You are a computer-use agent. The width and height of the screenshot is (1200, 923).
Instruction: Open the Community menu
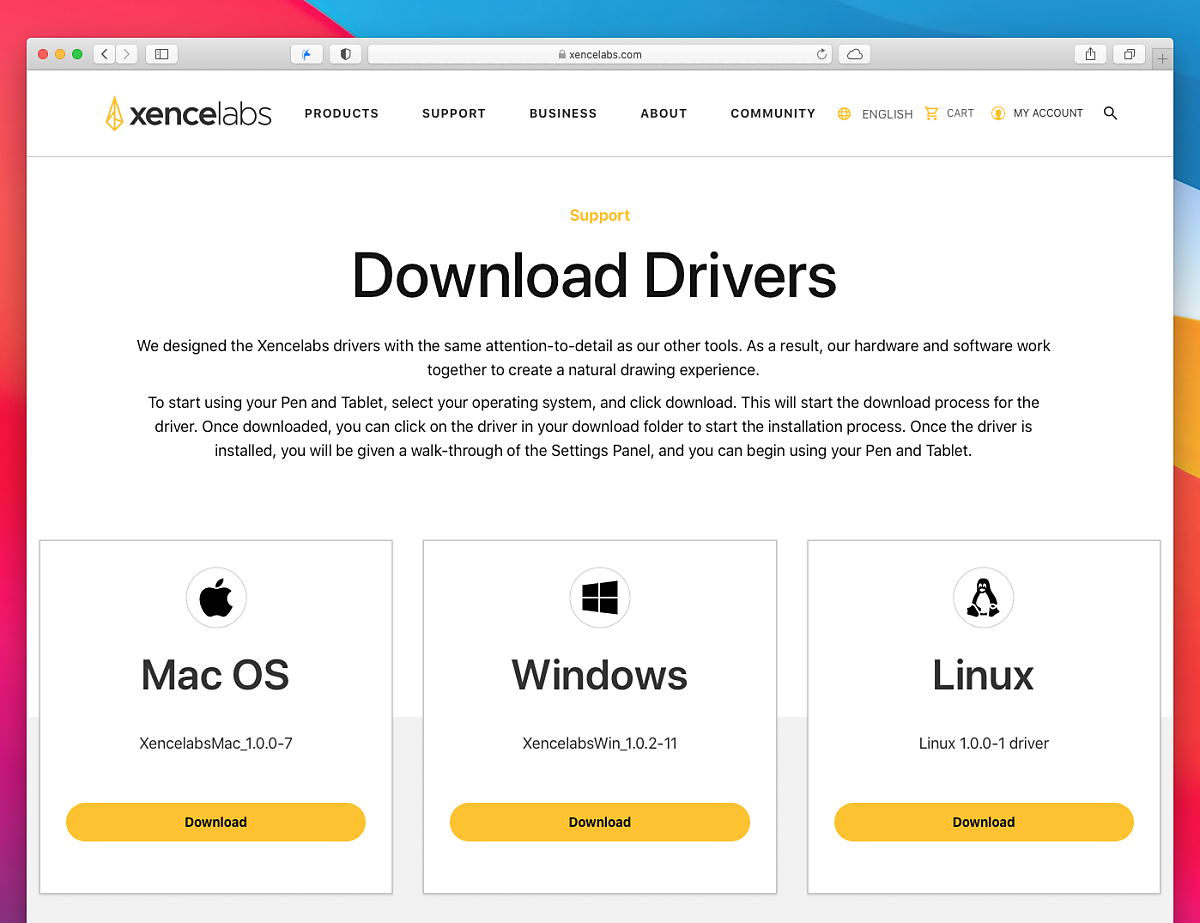(x=772, y=113)
